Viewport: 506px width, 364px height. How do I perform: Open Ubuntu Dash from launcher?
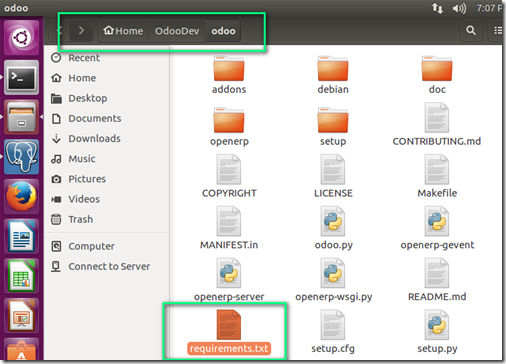click(x=21, y=37)
